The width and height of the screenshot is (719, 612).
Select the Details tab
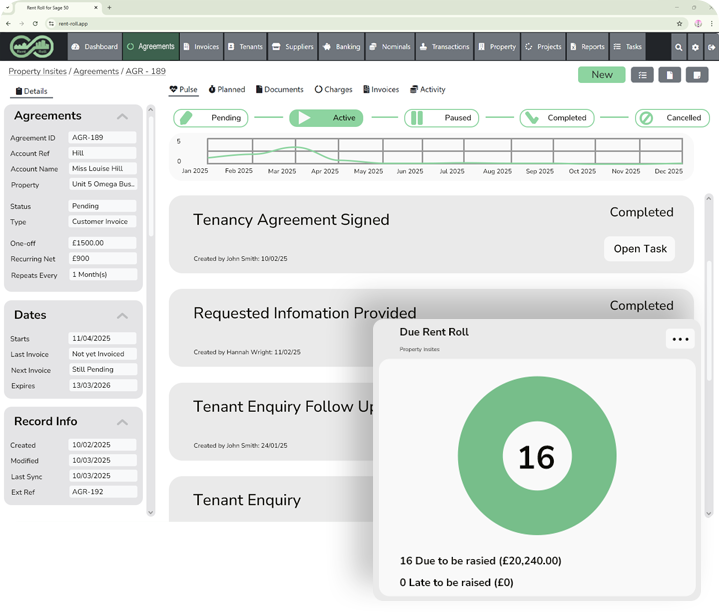pos(31,91)
